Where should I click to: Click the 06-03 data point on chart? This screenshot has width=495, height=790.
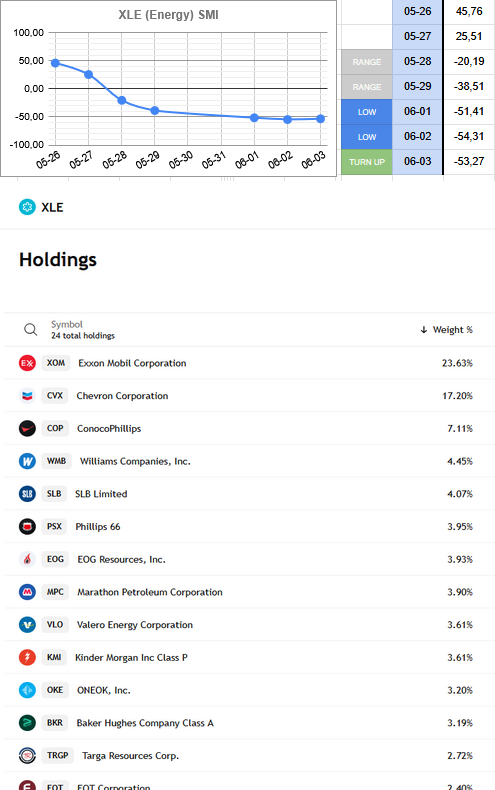321,119
